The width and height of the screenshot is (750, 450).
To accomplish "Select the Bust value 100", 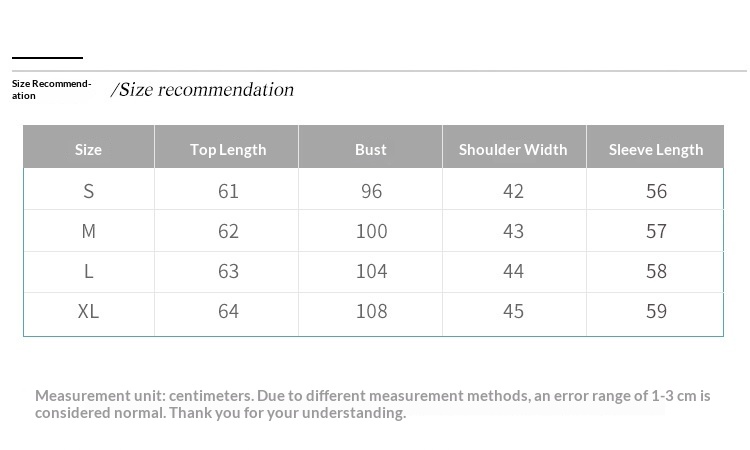I will coord(371,231).
